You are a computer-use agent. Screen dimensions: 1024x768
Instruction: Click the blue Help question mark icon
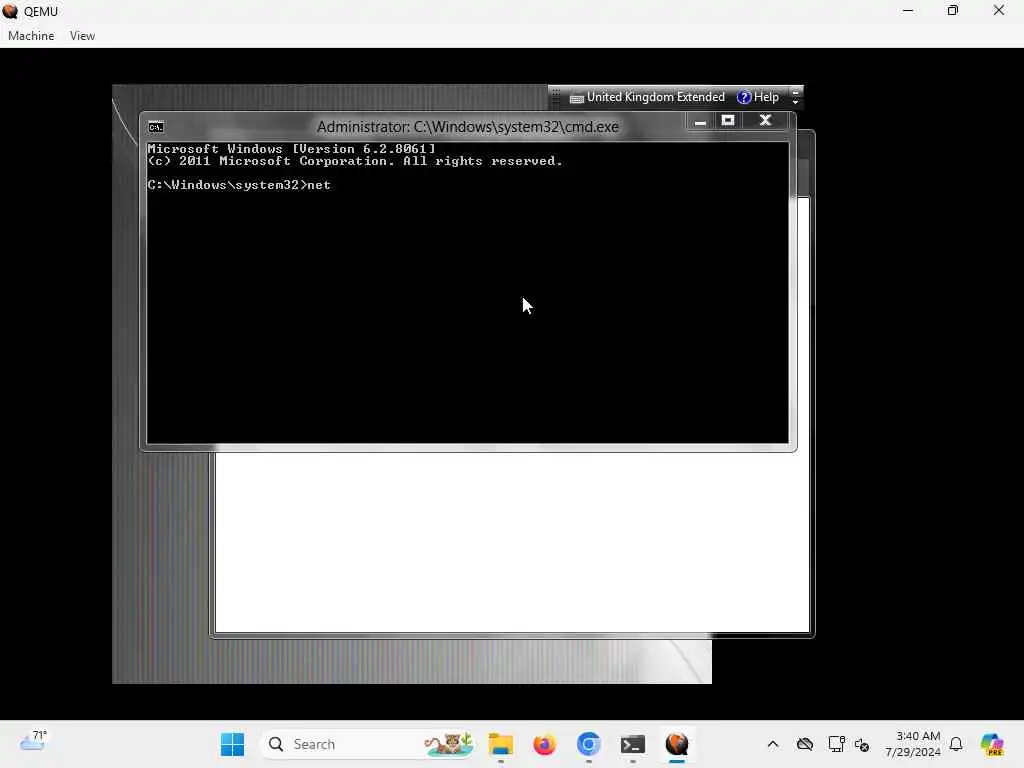pyautogui.click(x=744, y=97)
